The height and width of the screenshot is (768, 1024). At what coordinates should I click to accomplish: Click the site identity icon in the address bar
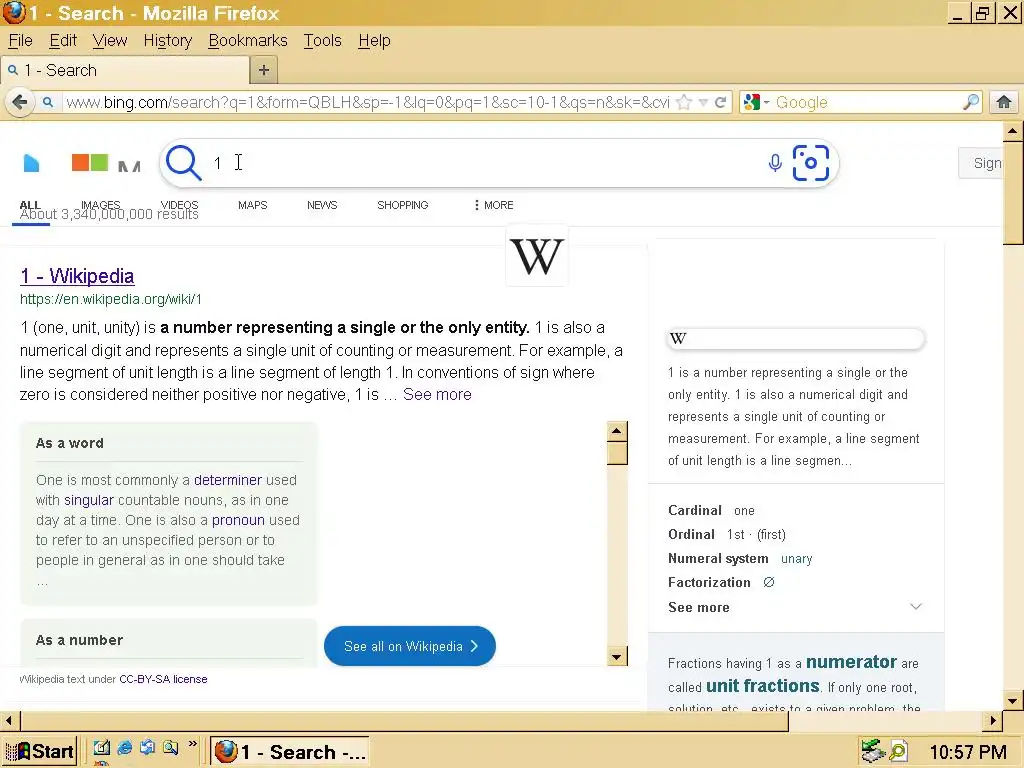pos(48,102)
